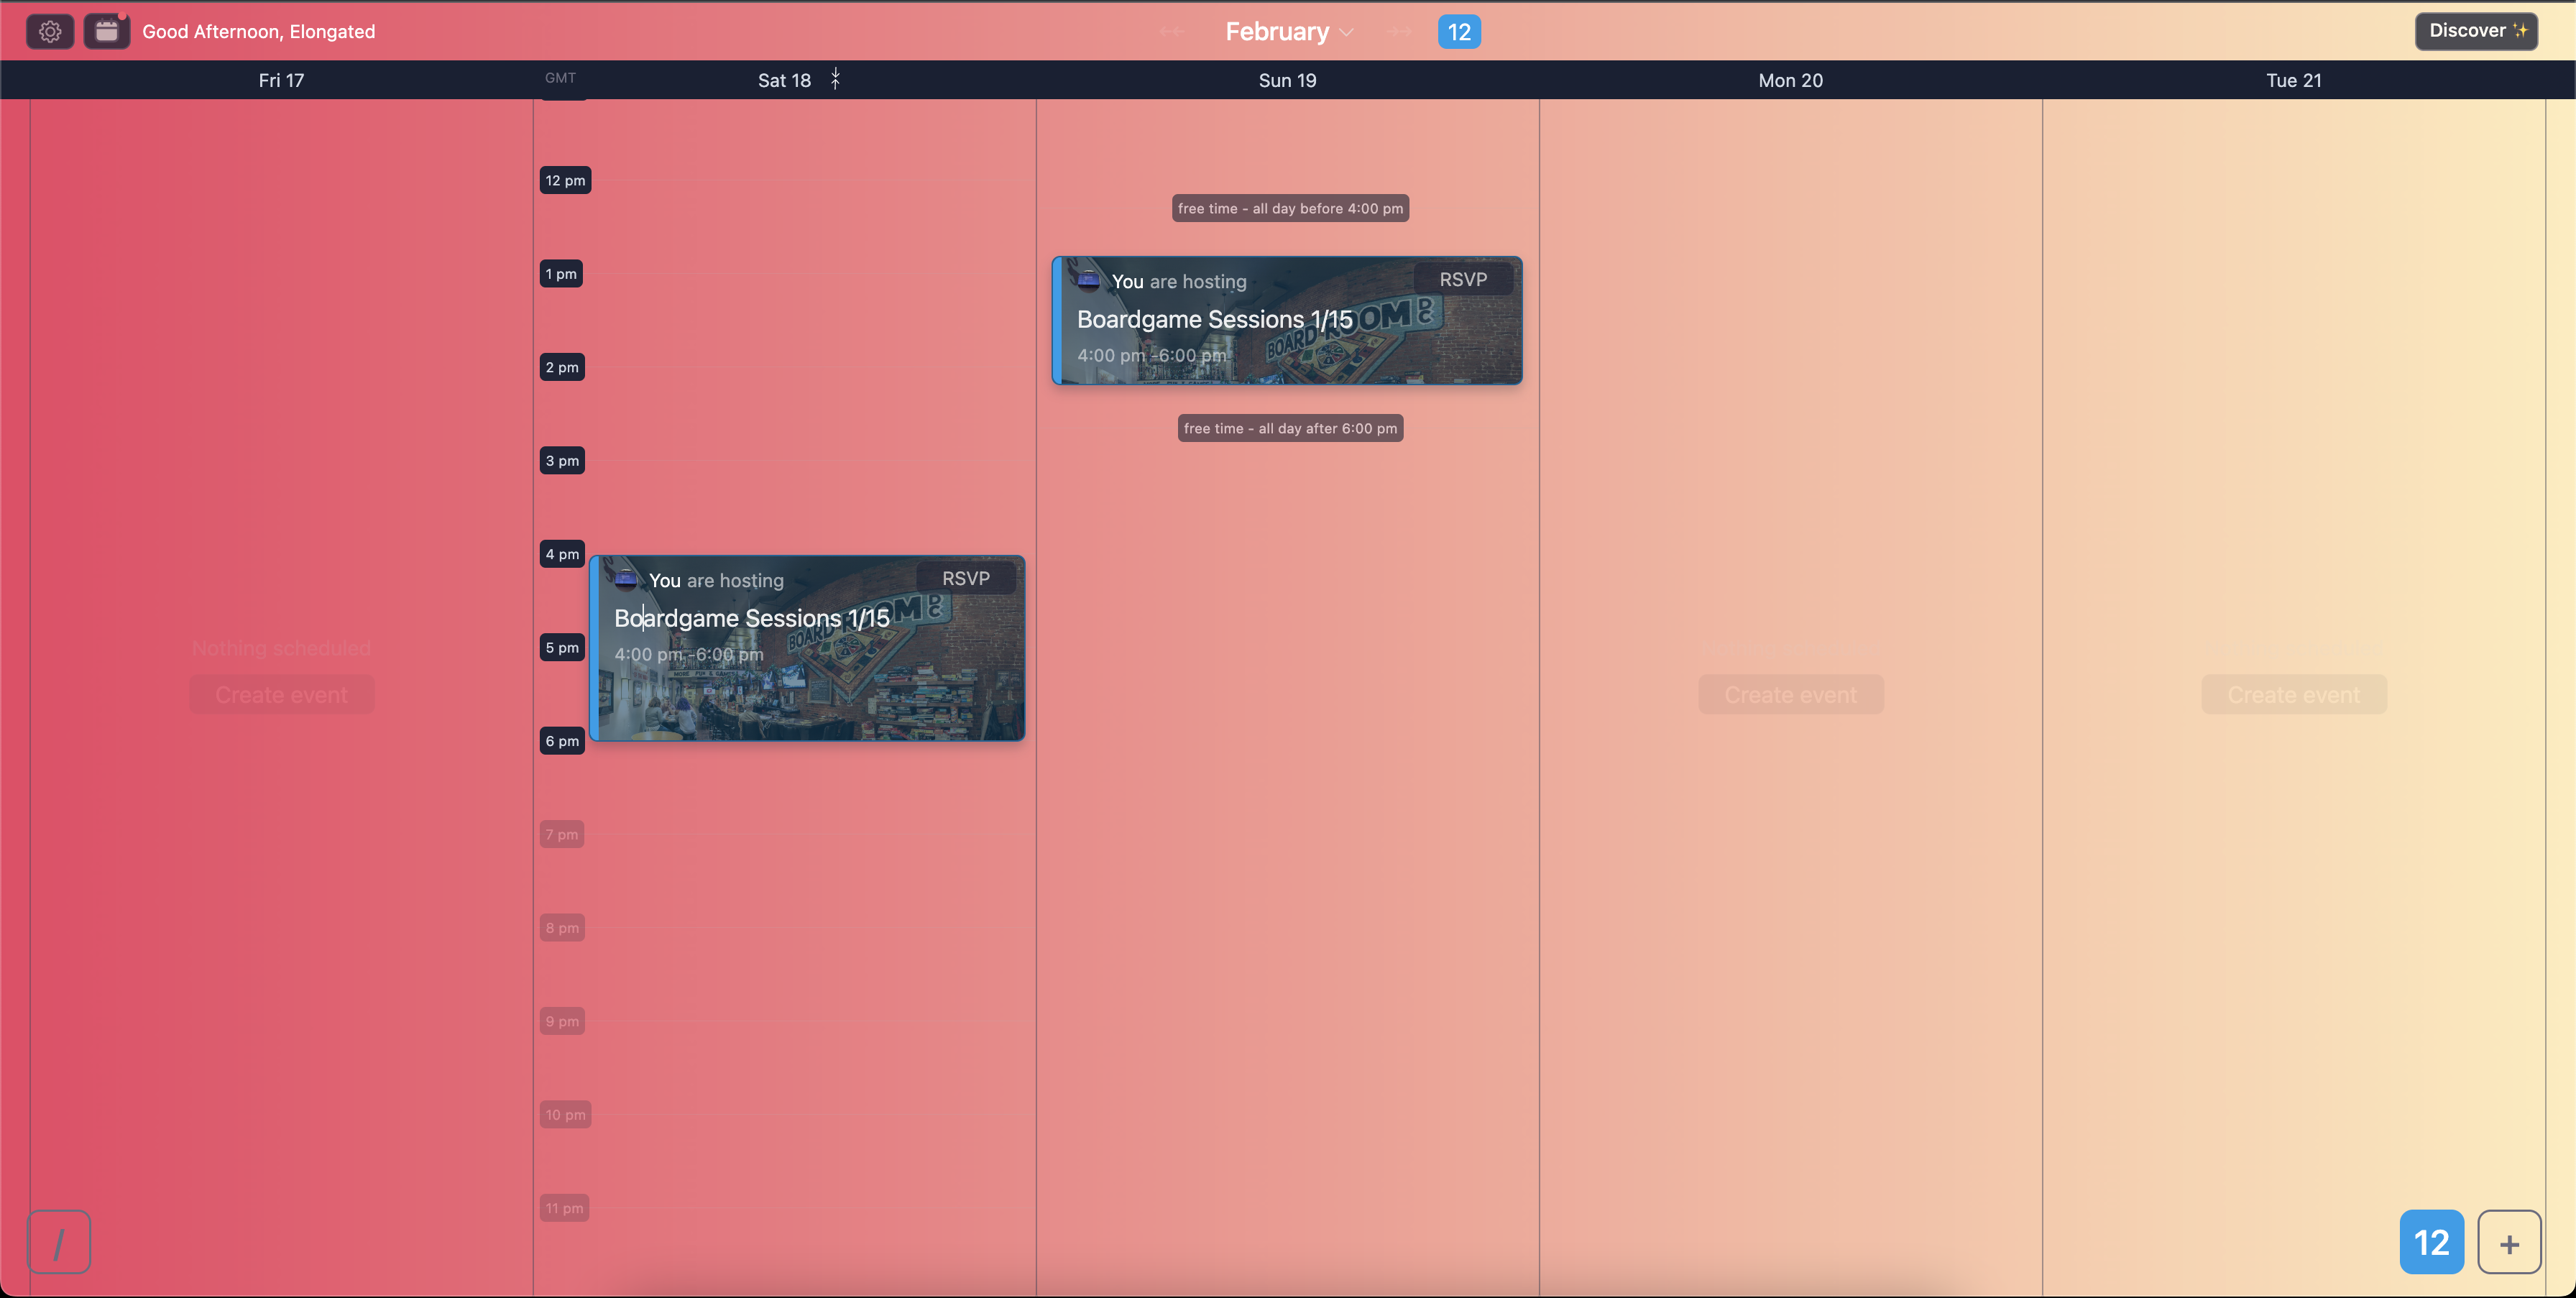Image resolution: width=2576 pixels, height=1298 pixels.
Task: Jump to today with the top 12 badge
Action: [x=1459, y=32]
